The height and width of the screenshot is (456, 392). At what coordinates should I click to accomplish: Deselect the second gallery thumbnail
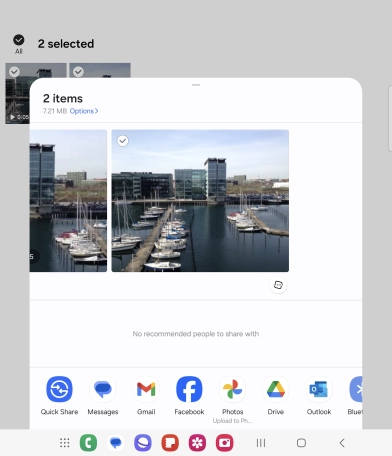tap(78, 72)
